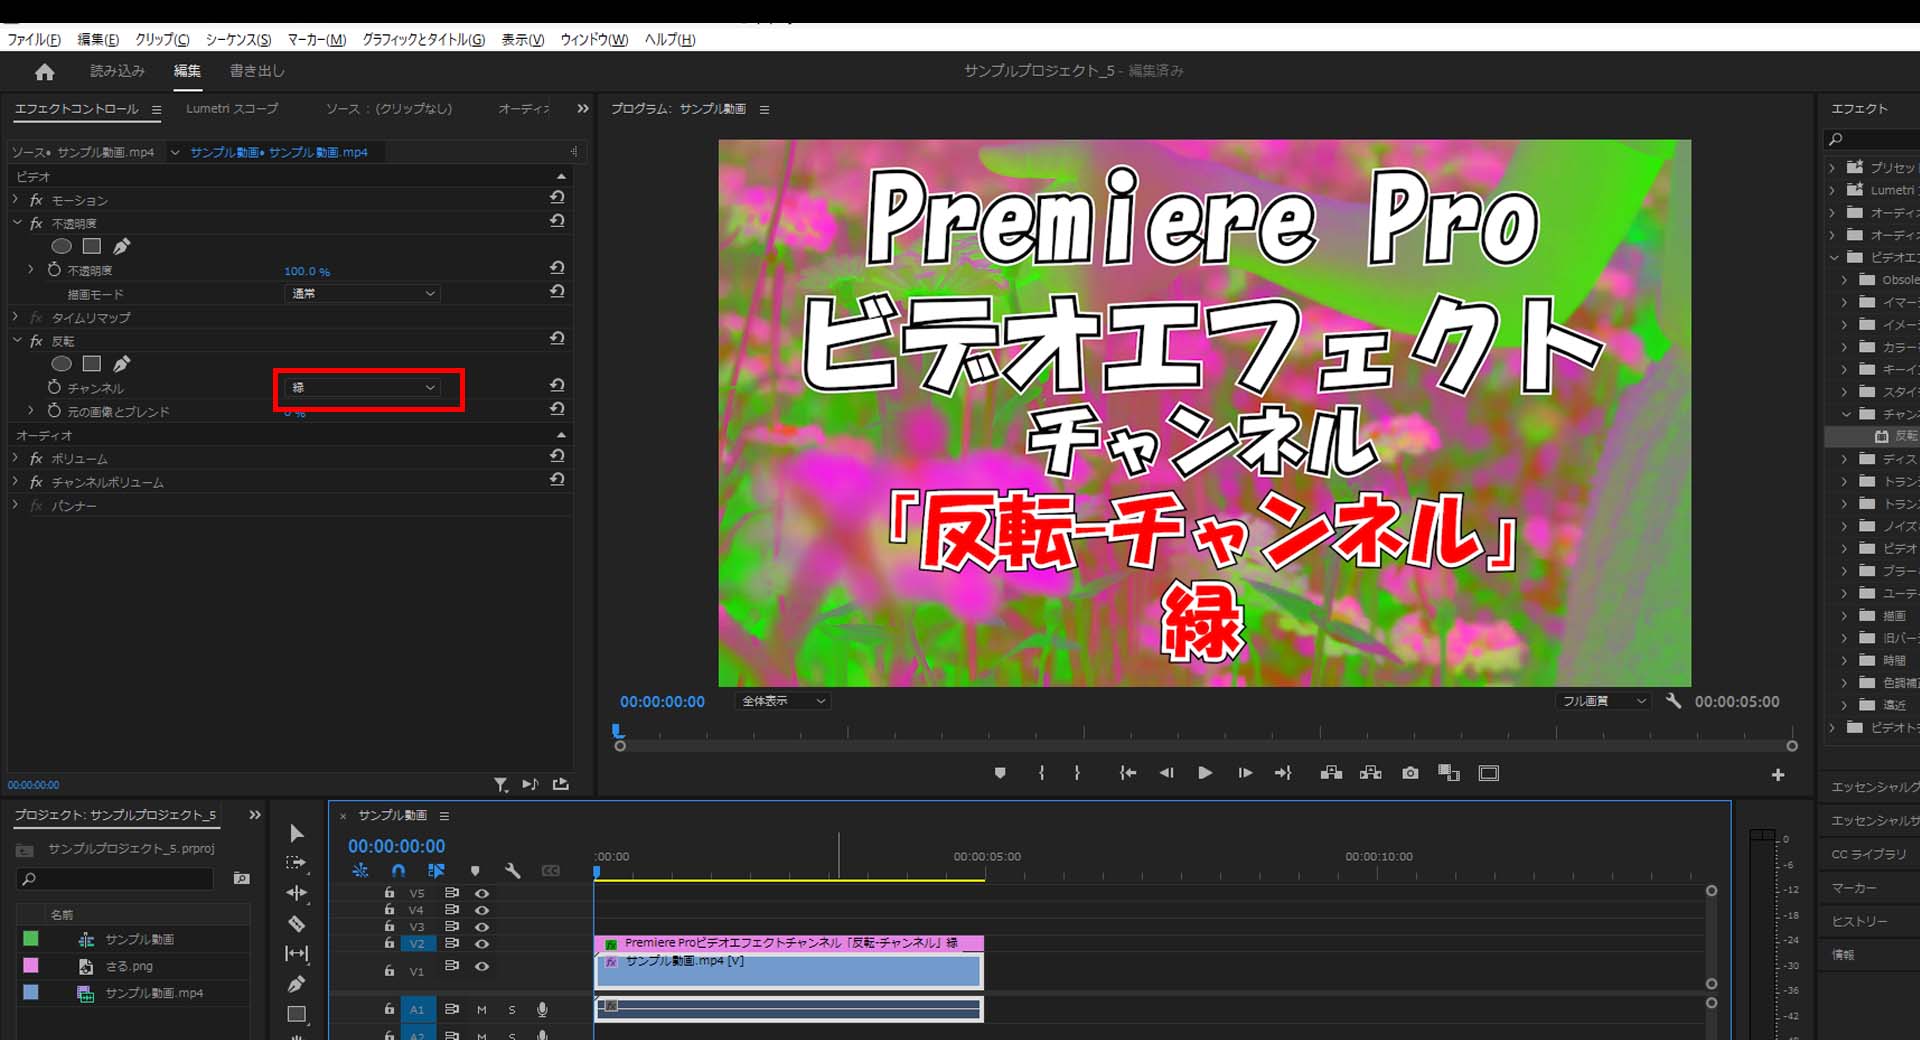Open the ウィンドウ(W) menu
Image resolution: width=1920 pixels, height=1040 pixels.
594,40
